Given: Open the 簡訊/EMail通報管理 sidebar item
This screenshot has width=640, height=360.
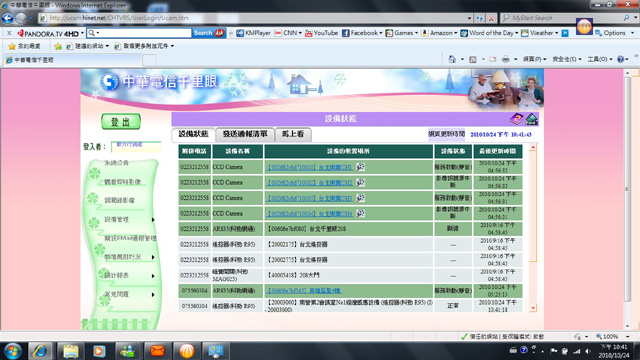Looking at the screenshot, I should click(x=130, y=238).
